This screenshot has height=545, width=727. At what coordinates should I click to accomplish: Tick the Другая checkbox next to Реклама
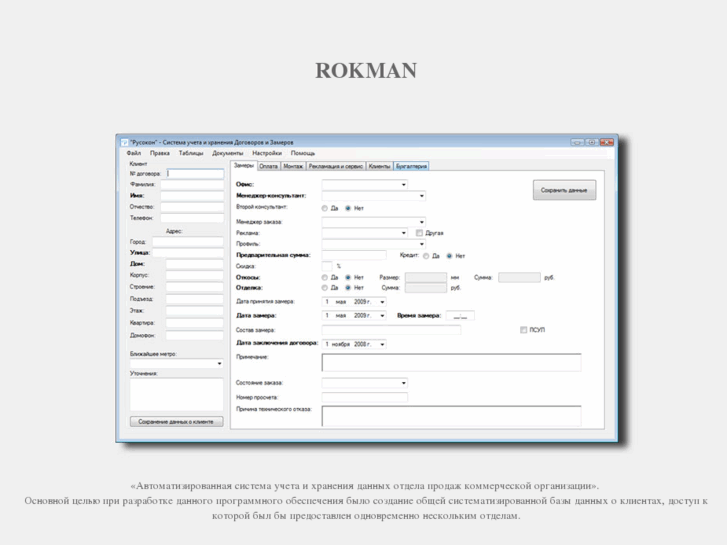(x=419, y=233)
